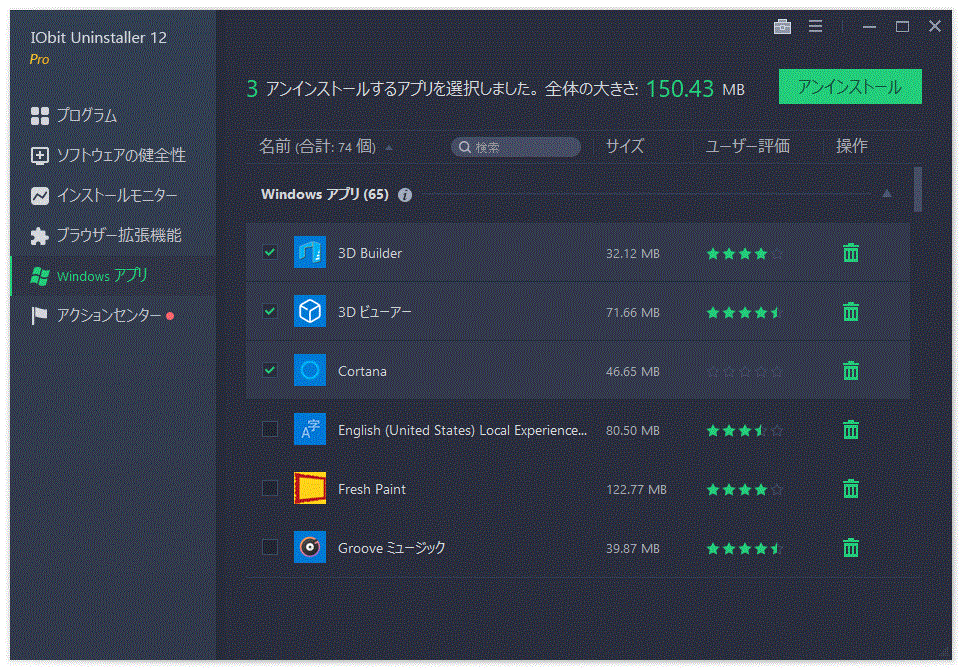The image size is (962, 670).
Task: Click the English Local Experience app icon
Action: tap(310, 429)
